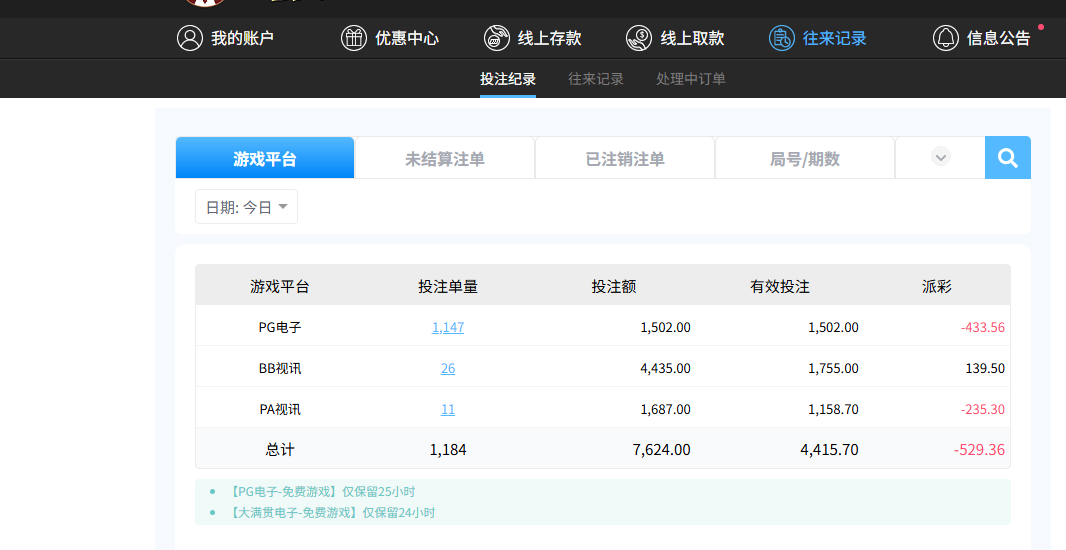Image resolution: width=1066 pixels, height=550 pixels.
Task: Open the 处理中订单 sub-navigation tab
Action: click(x=691, y=79)
